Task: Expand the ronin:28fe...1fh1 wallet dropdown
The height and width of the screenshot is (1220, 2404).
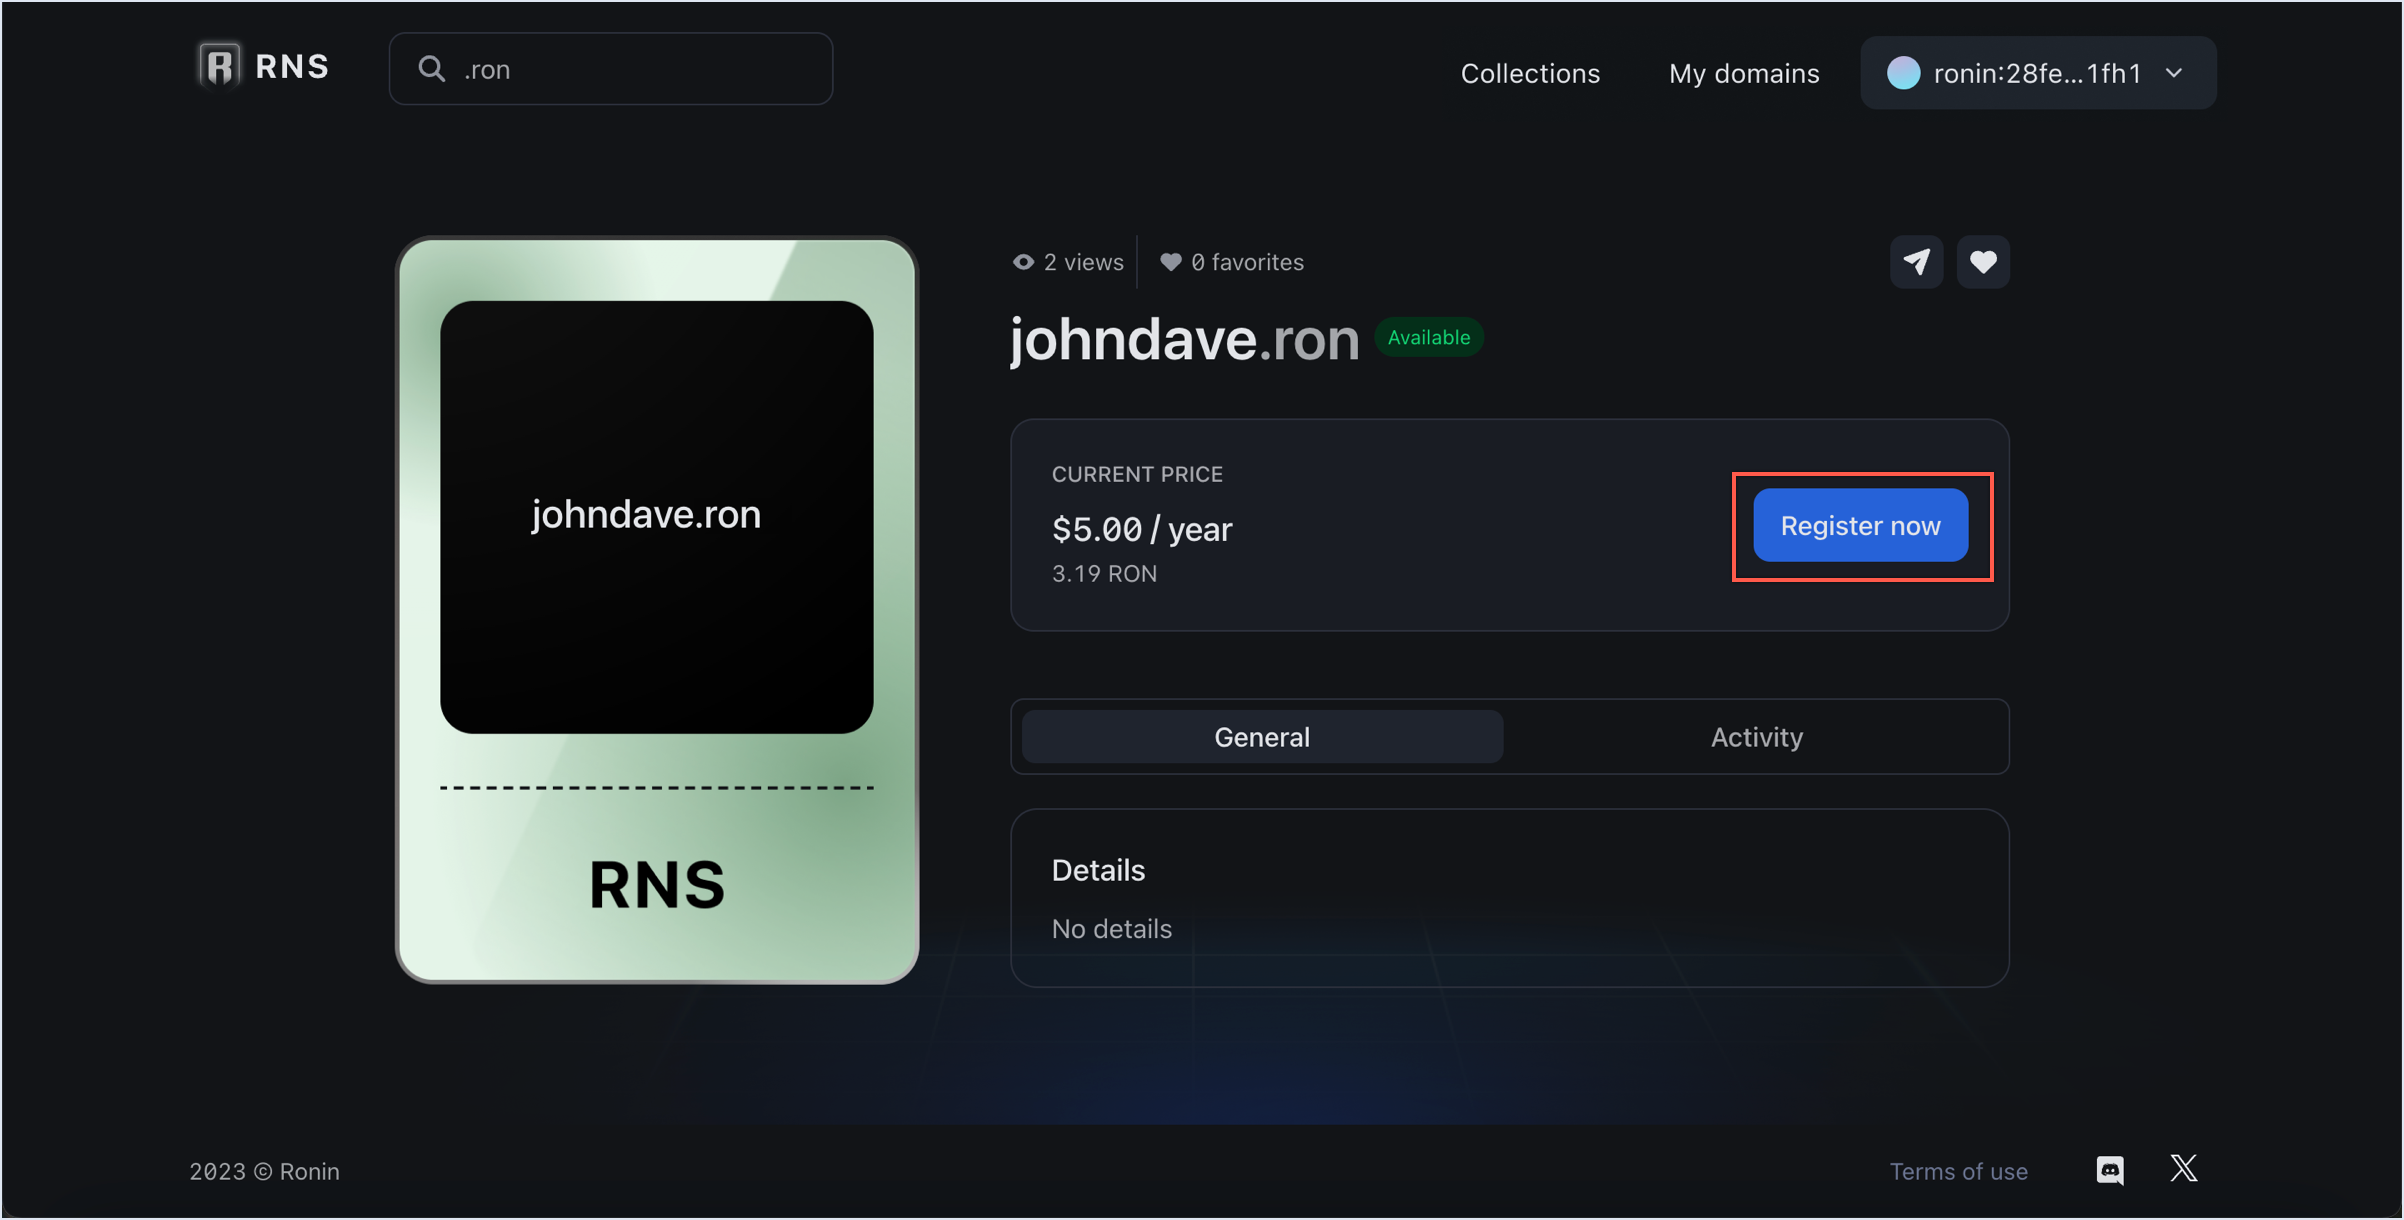Action: pyautogui.click(x=2037, y=72)
